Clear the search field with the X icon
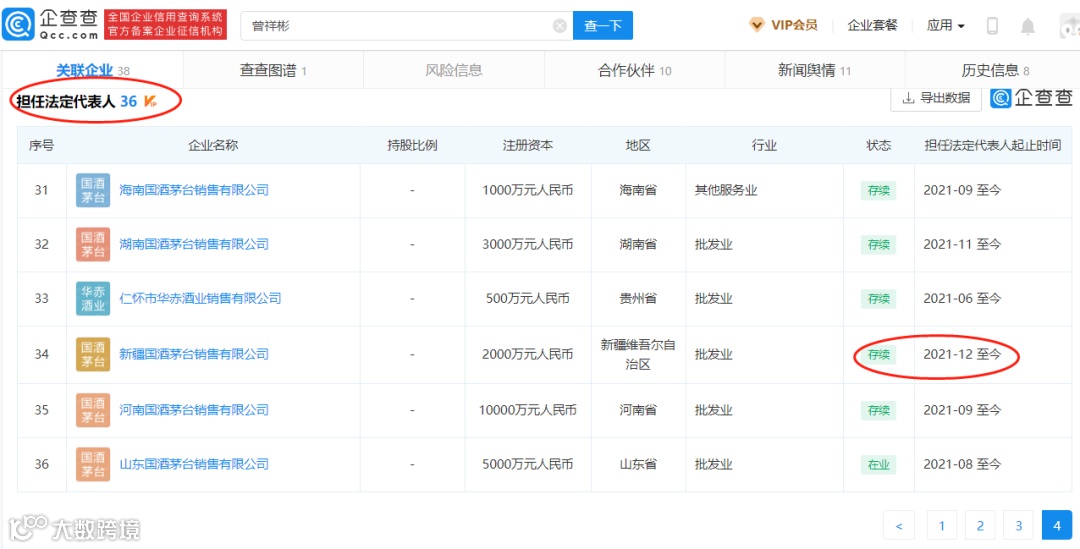The height and width of the screenshot is (549, 1080). 560,25
